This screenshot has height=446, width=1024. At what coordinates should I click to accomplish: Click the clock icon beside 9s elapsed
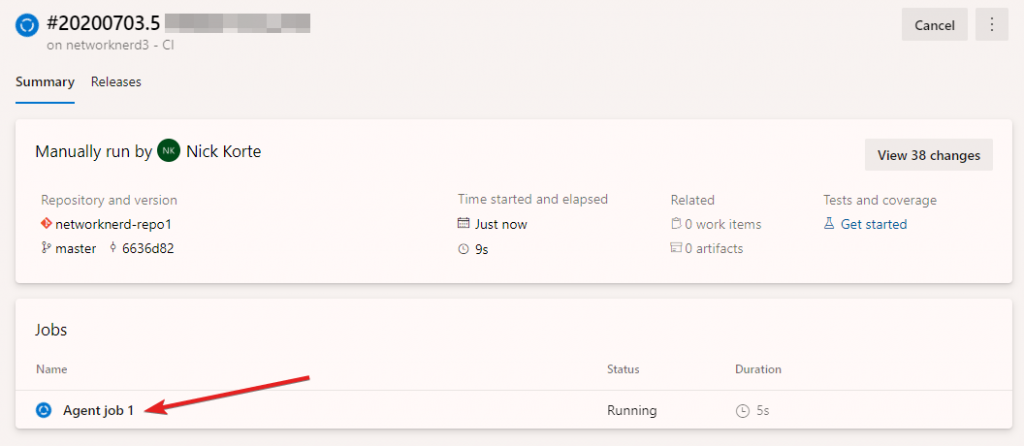click(463, 249)
